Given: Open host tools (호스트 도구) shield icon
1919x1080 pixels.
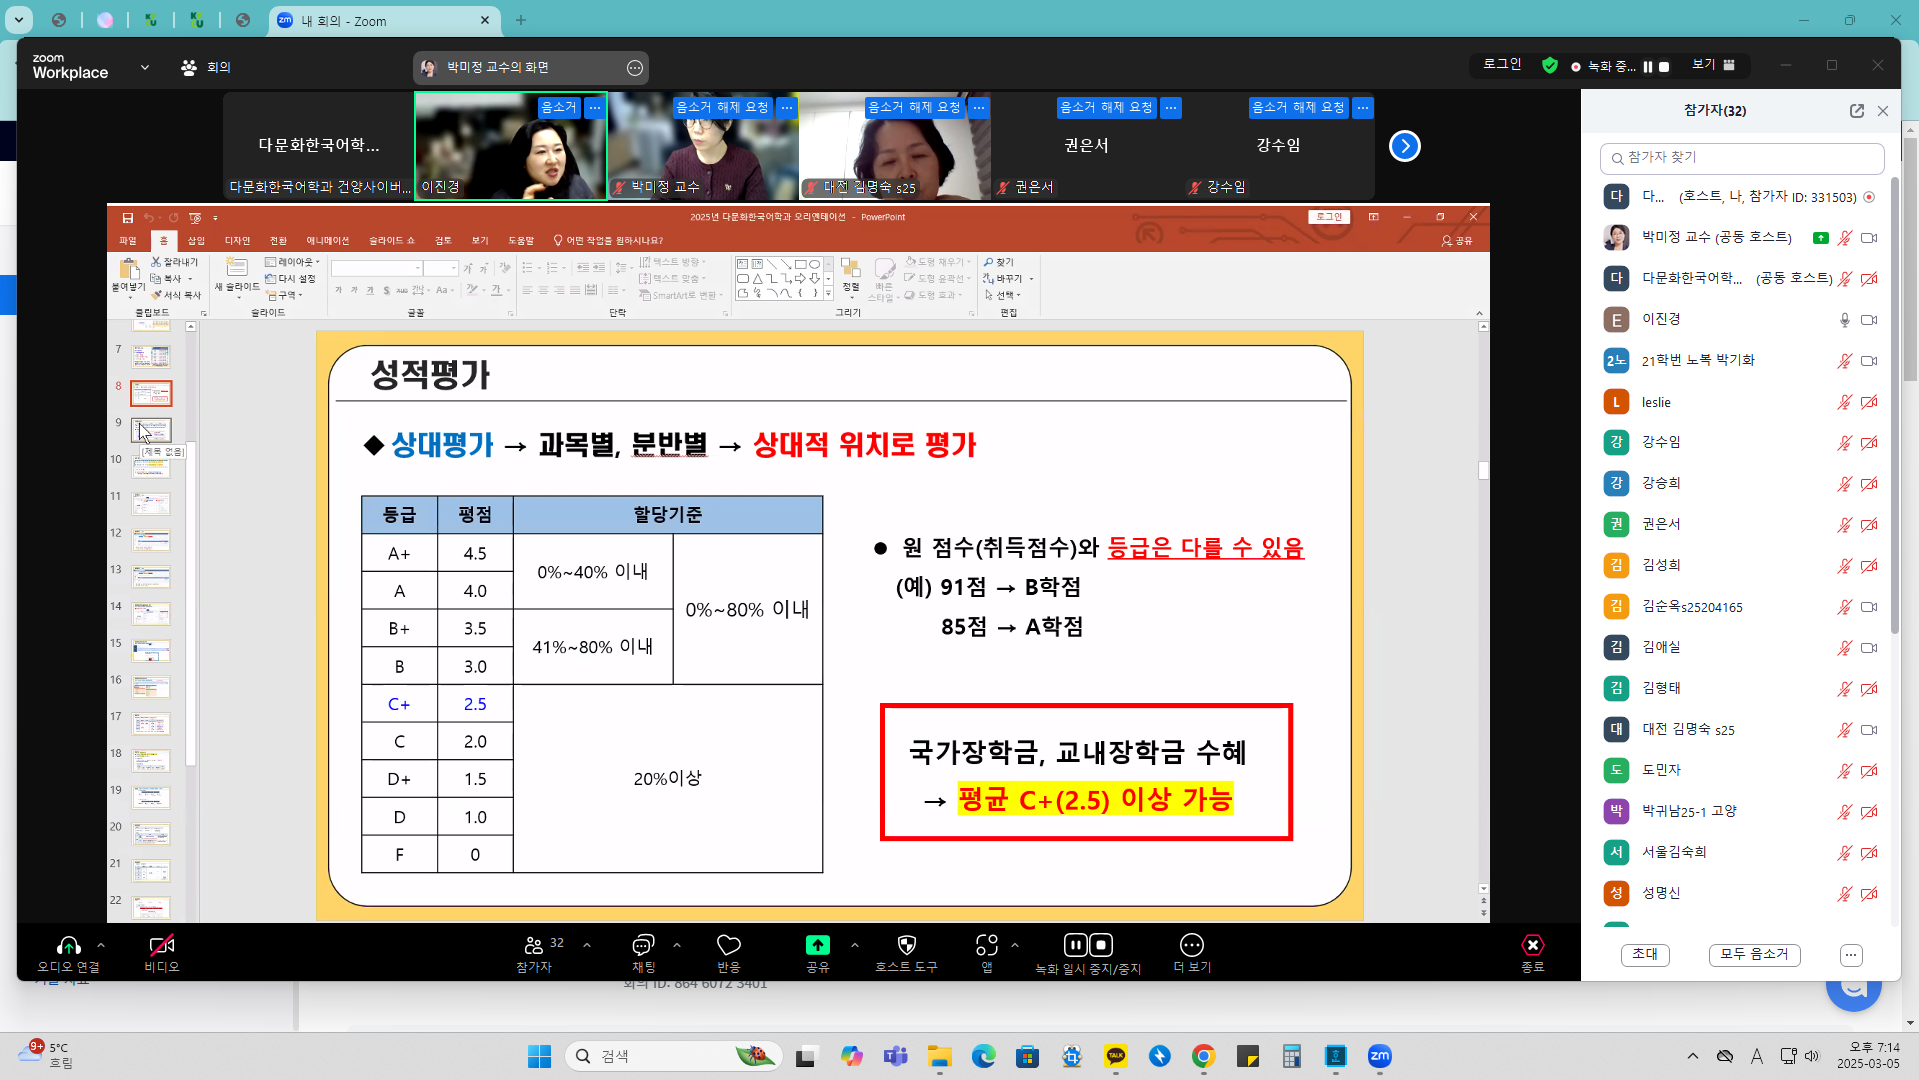Looking at the screenshot, I should click(x=907, y=945).
